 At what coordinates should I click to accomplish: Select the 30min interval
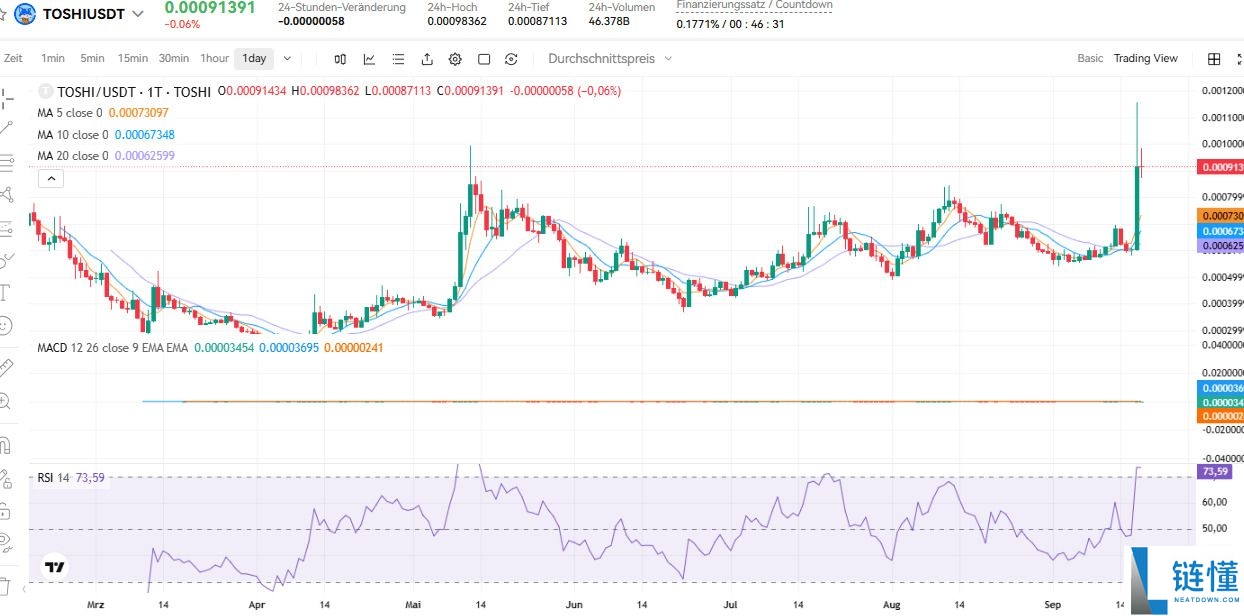pyautogui.click(x=174, y=58)
